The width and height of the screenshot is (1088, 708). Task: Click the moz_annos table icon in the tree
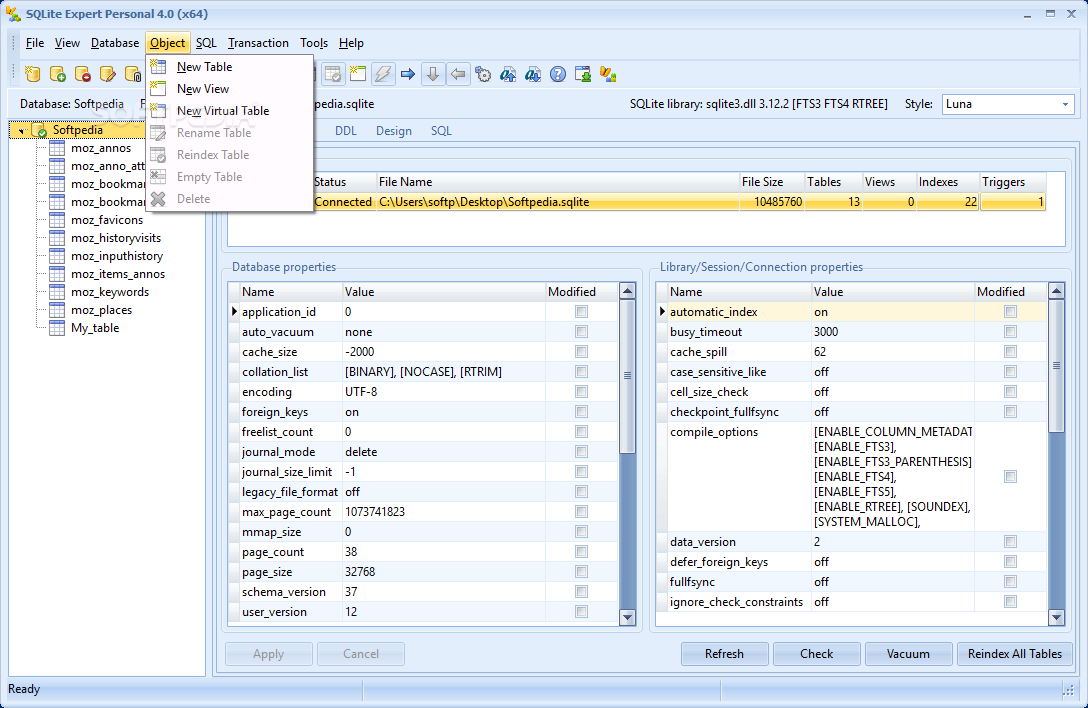pyautogui.click(x=57, y=148)
